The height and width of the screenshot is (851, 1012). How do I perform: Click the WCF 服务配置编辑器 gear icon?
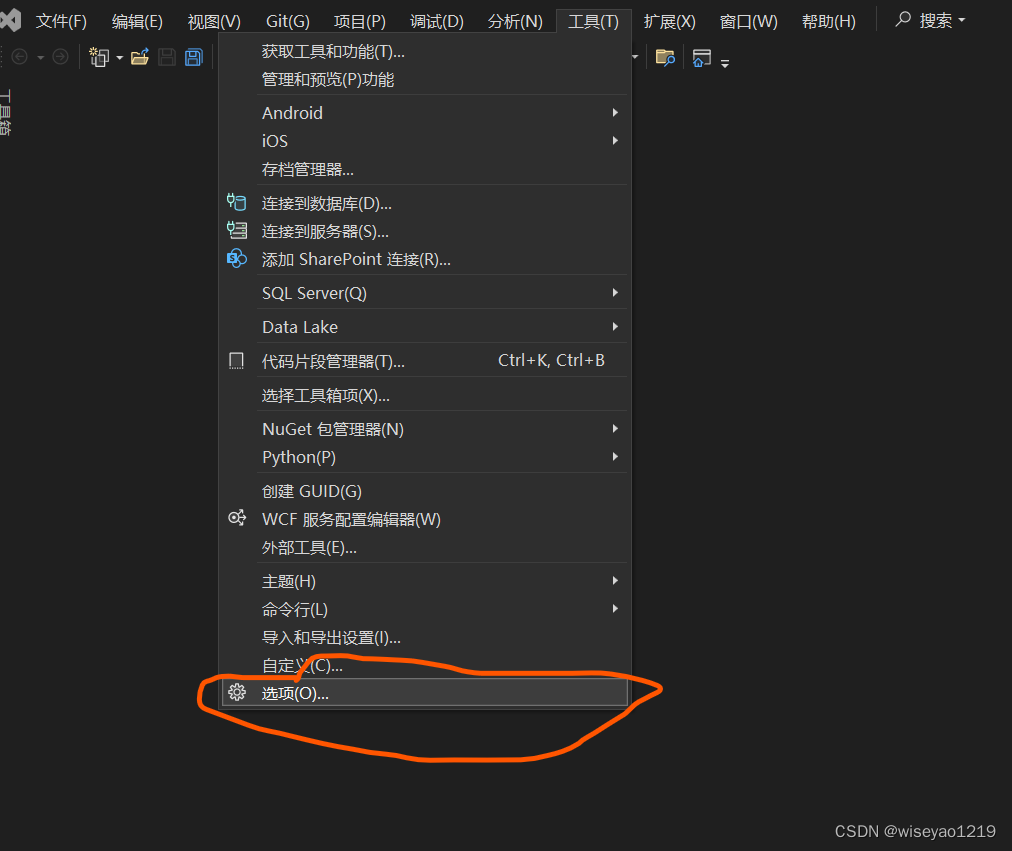click(236, 518)
